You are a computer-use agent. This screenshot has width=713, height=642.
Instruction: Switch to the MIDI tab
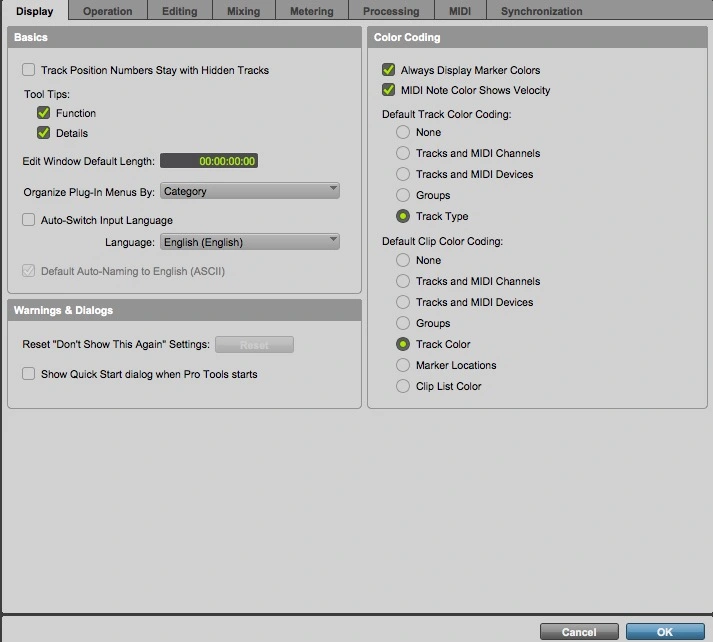[x=460, y=11]
